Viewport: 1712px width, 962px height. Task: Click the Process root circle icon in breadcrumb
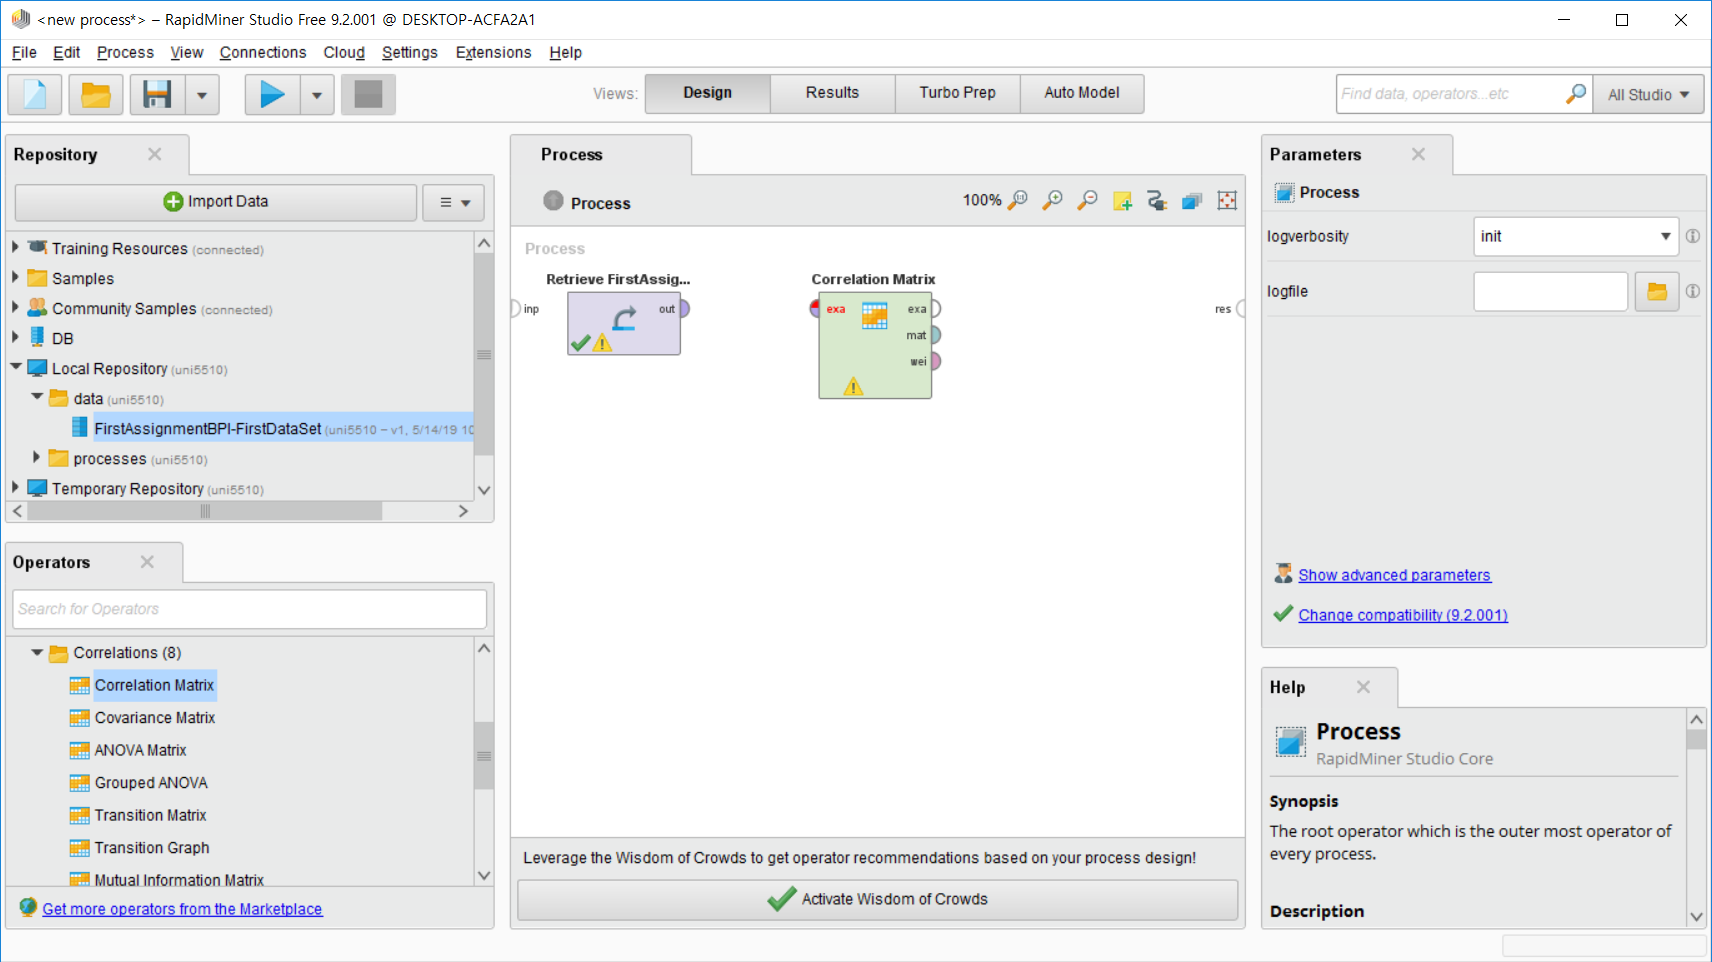[553, 200]
